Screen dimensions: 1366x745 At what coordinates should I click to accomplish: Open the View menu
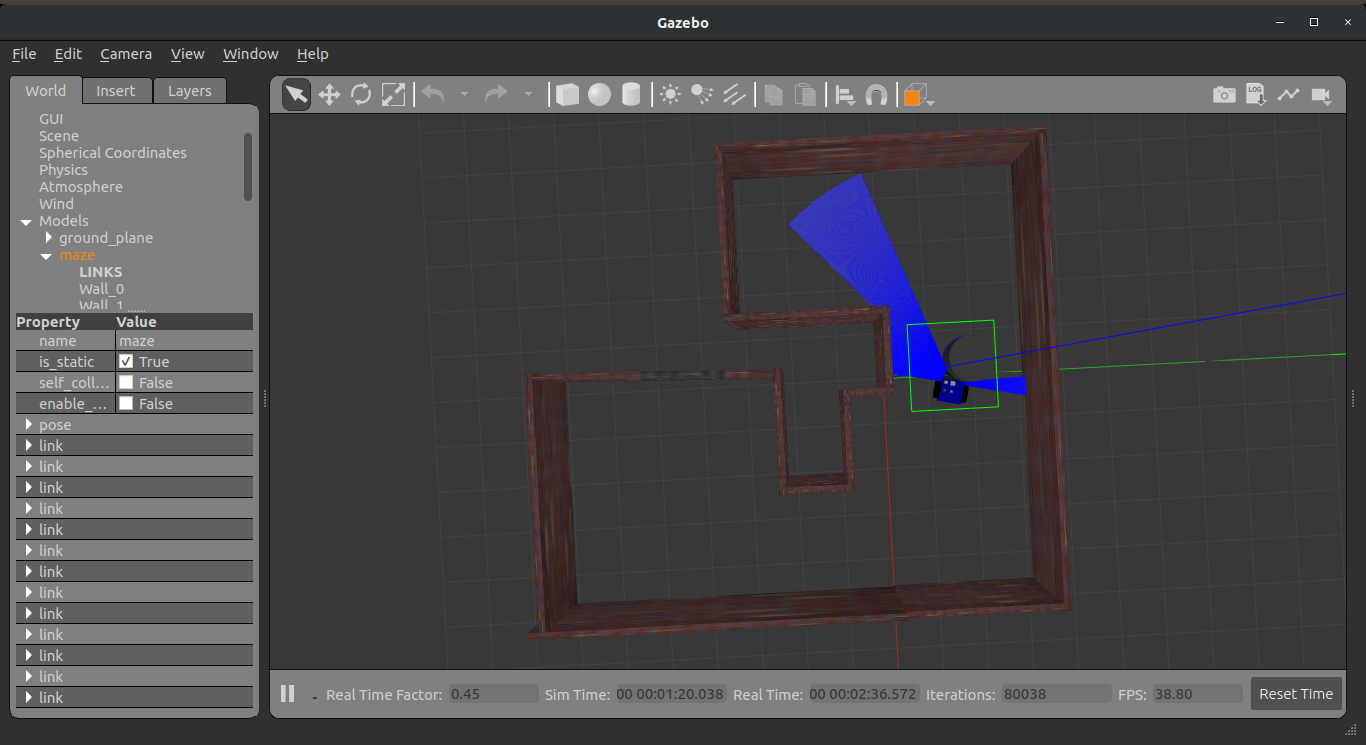pos(187,54)
